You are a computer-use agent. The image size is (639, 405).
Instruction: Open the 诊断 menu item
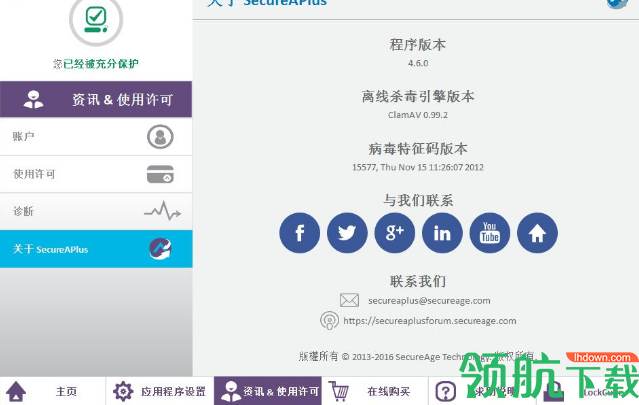pyautogui.click(x=96, y=211)
